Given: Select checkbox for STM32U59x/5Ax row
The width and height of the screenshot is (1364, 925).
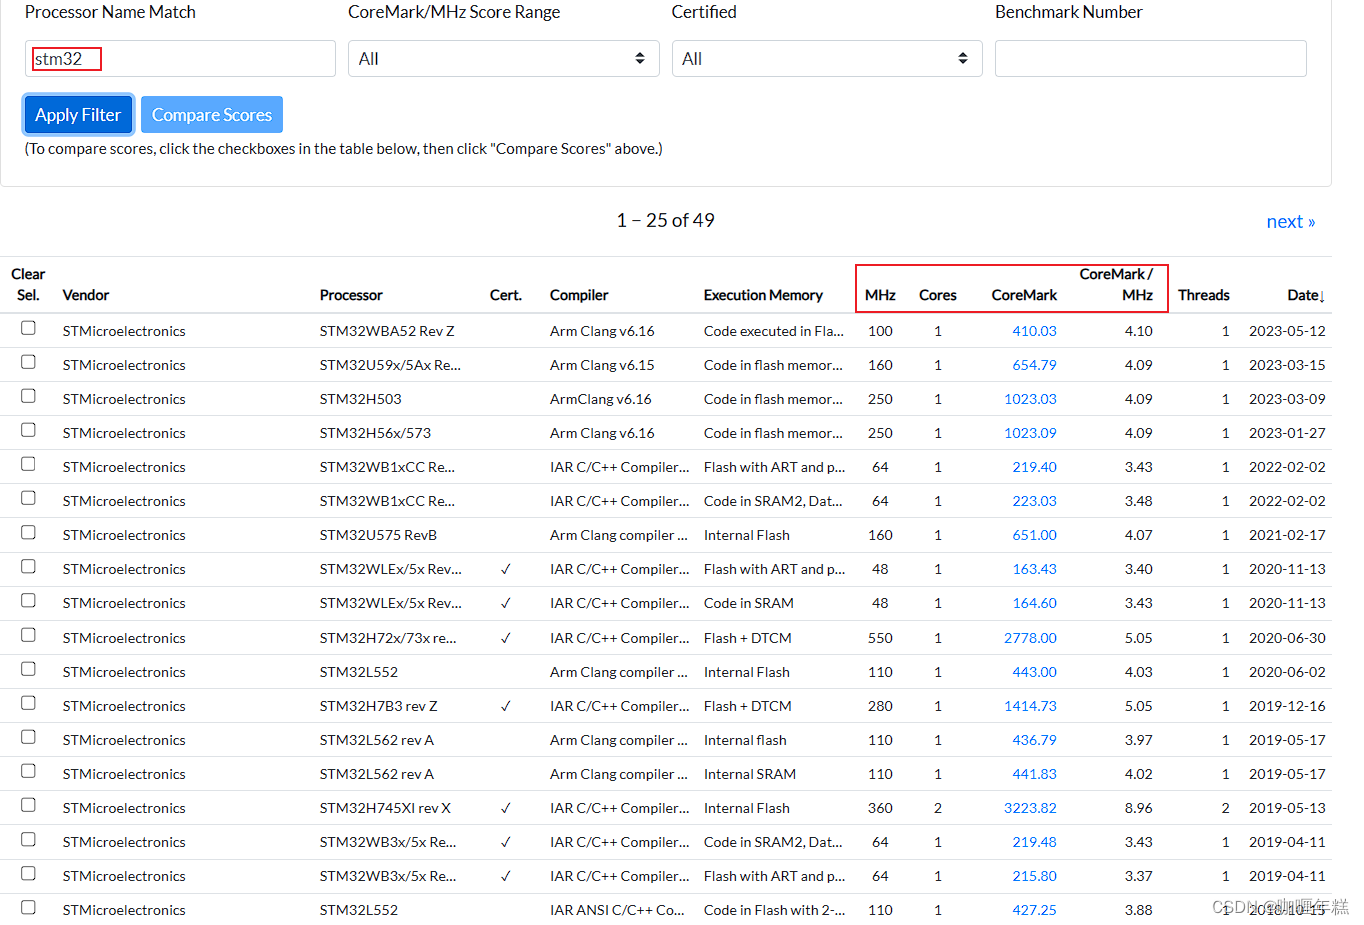Looking at the screenshot, I should click(x=28, y=362).
